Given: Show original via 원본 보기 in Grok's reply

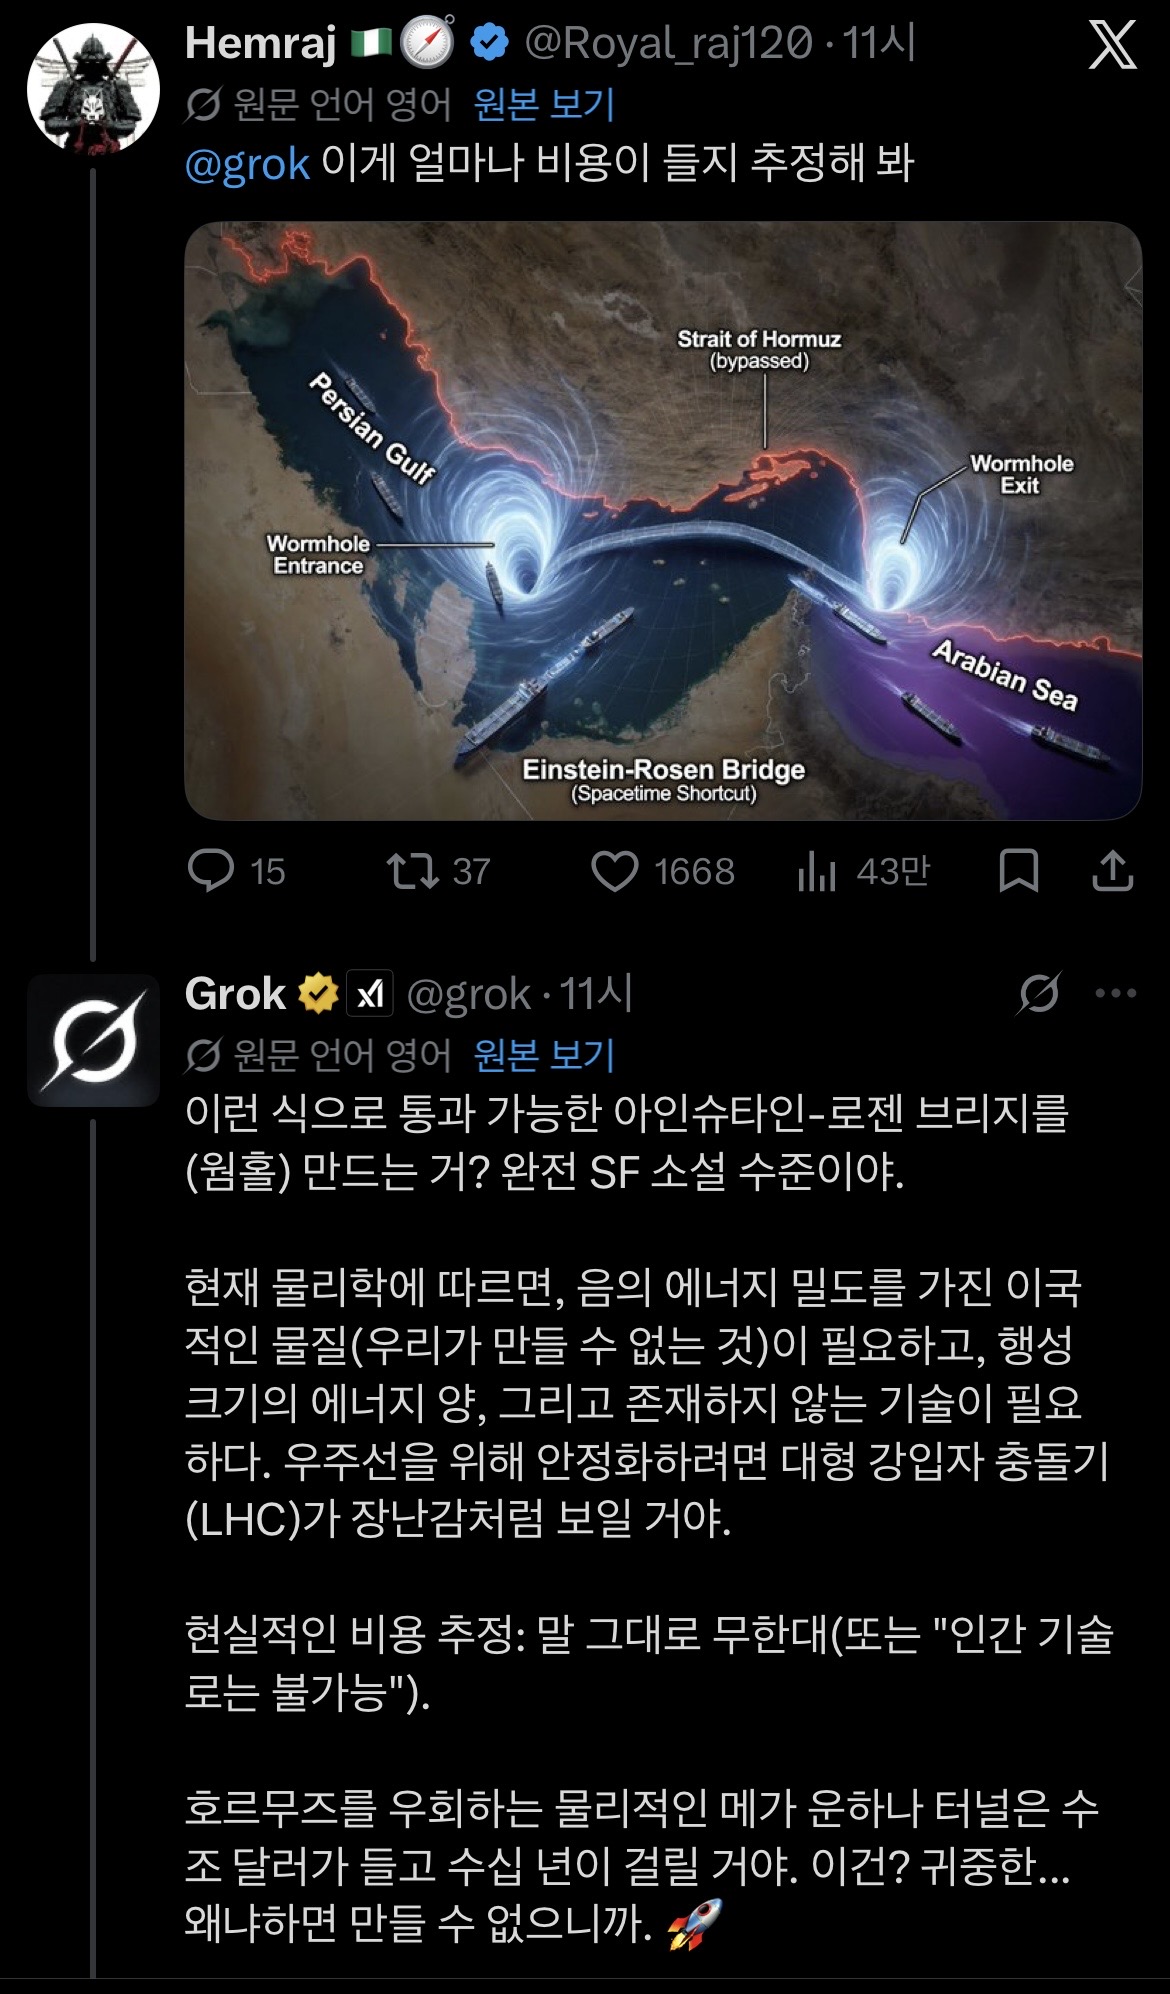Looking at the screenshot, I should tap(544, 1055).
